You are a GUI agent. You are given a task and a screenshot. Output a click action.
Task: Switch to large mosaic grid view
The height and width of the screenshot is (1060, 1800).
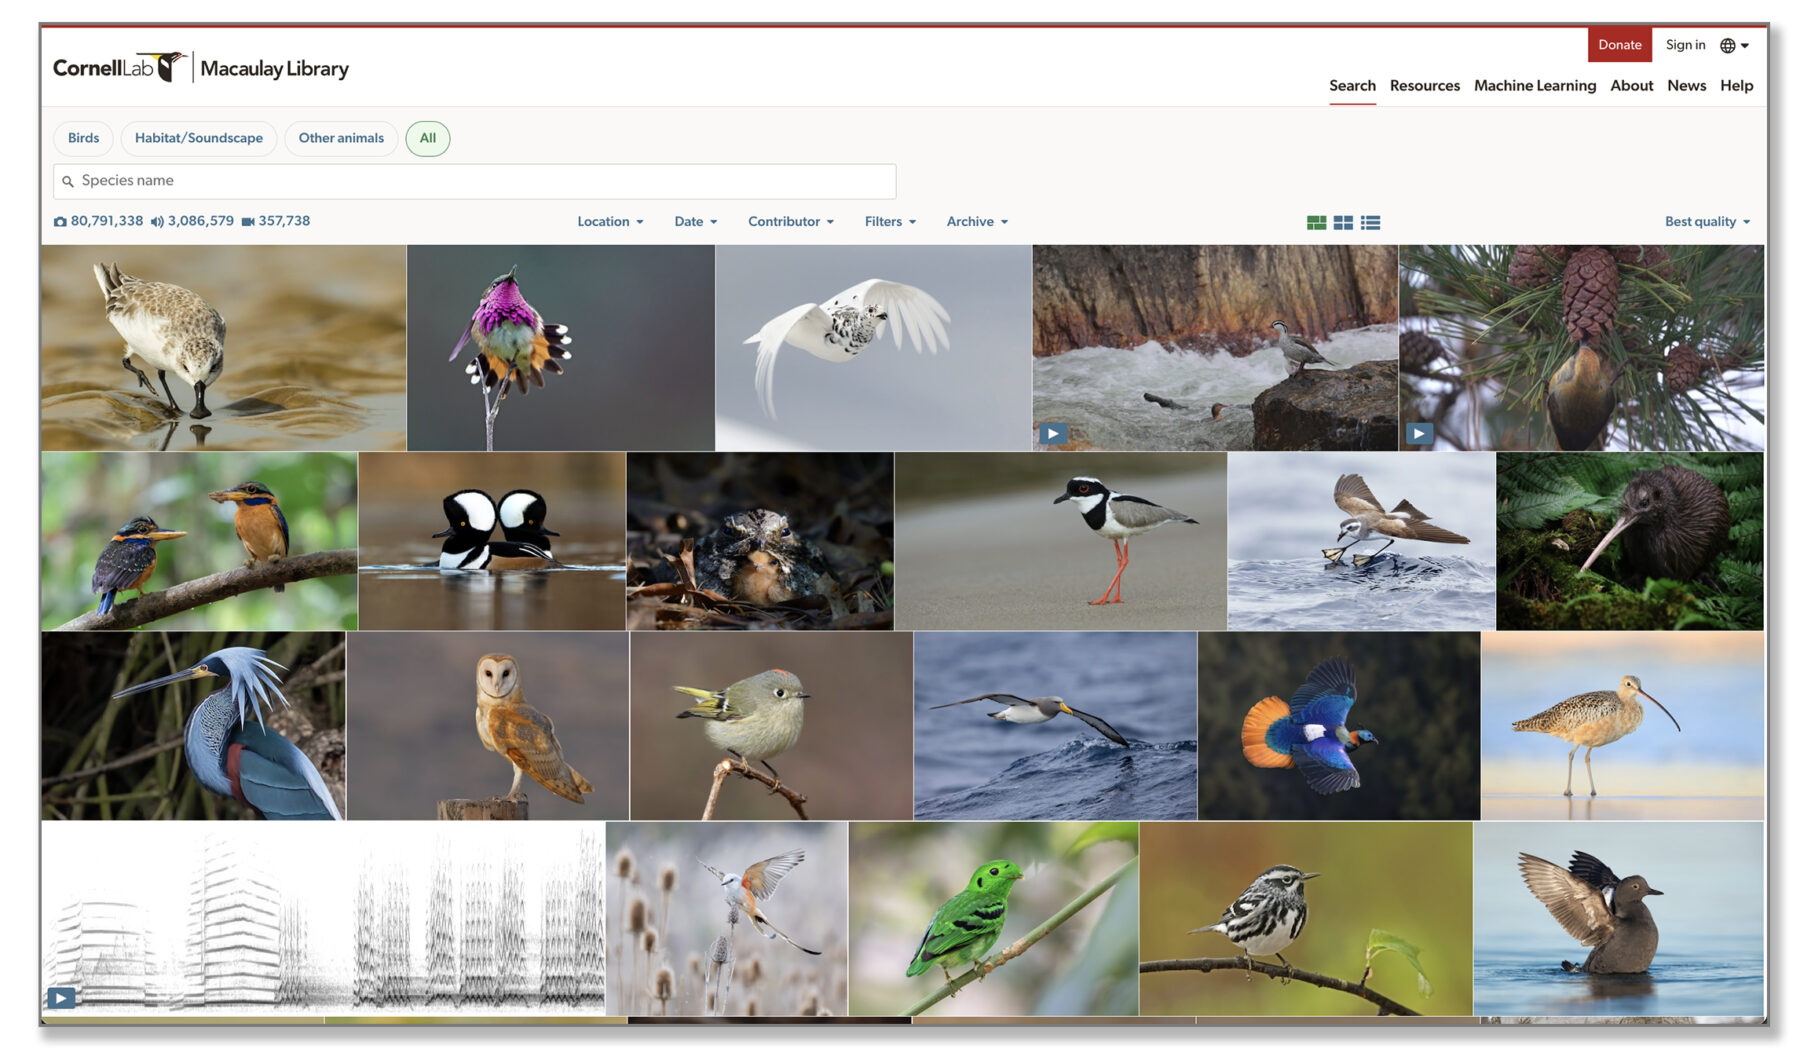(1316, 223)
